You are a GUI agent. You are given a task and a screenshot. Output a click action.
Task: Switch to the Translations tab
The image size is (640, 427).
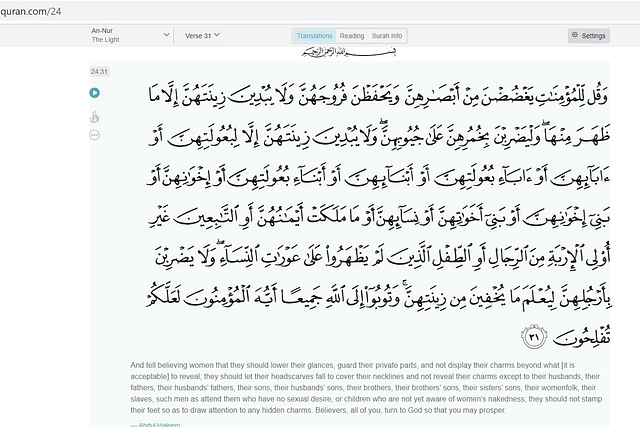(x=314, y=35)
